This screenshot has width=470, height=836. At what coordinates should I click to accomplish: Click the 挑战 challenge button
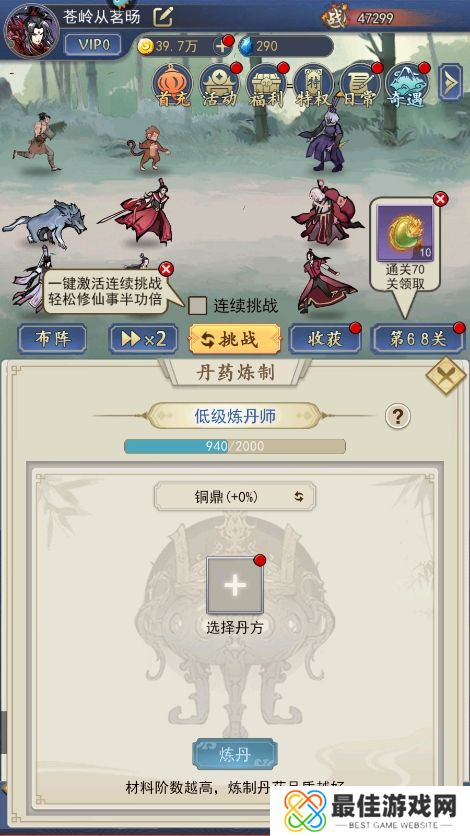(235, 339)
